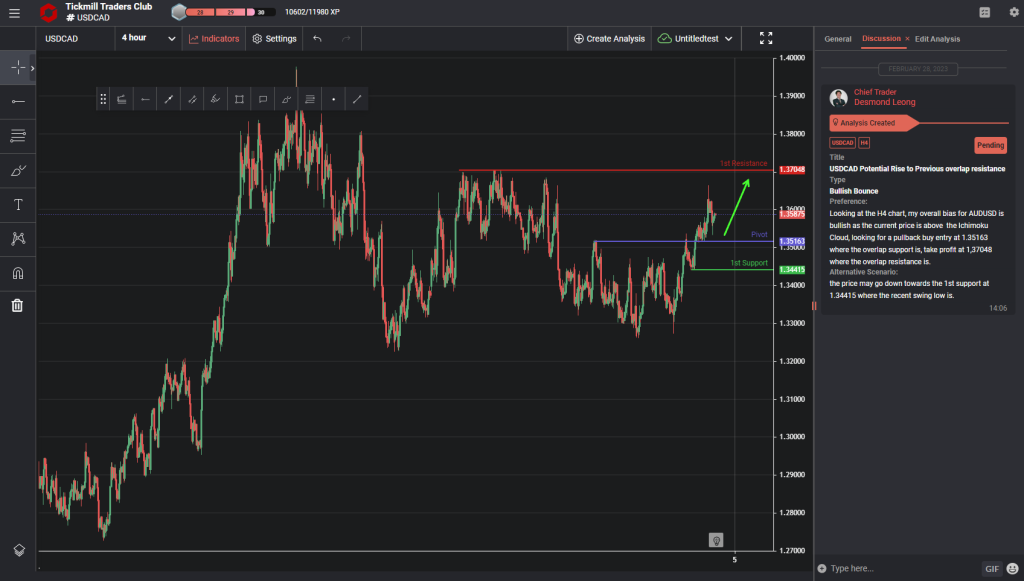Open the comment callout tool in the floating toolbar
The width and height of the screenshot is (1024, 581).
(261, 98)
